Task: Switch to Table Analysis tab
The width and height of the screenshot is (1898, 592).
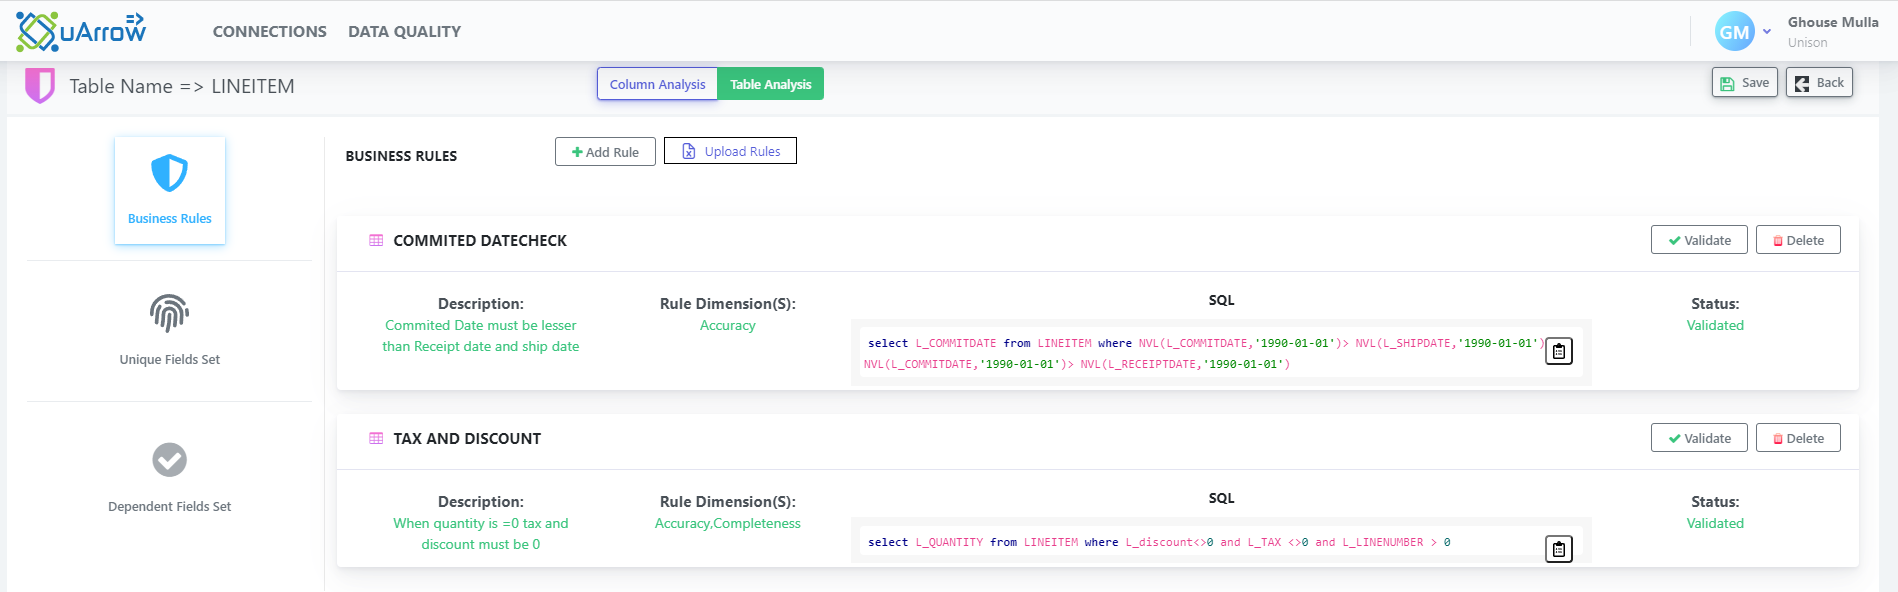Action: click(771, 84)
